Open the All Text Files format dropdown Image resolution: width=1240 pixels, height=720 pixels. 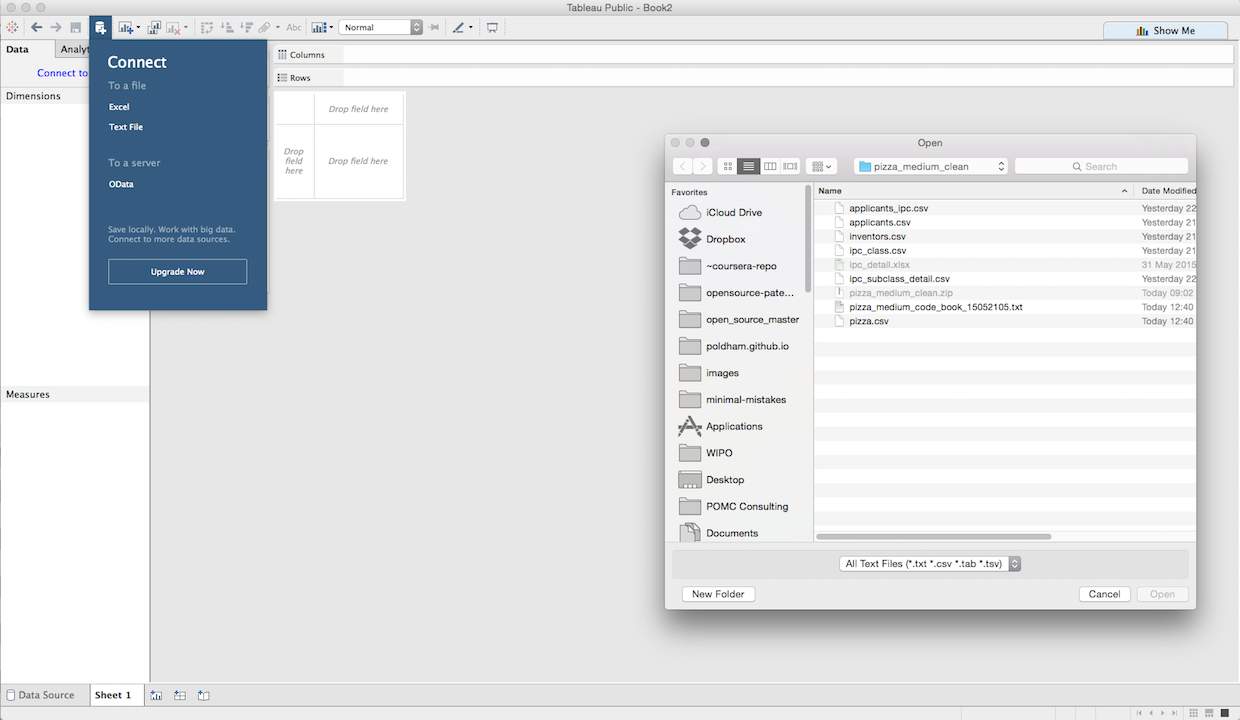(x=930, y=564)
